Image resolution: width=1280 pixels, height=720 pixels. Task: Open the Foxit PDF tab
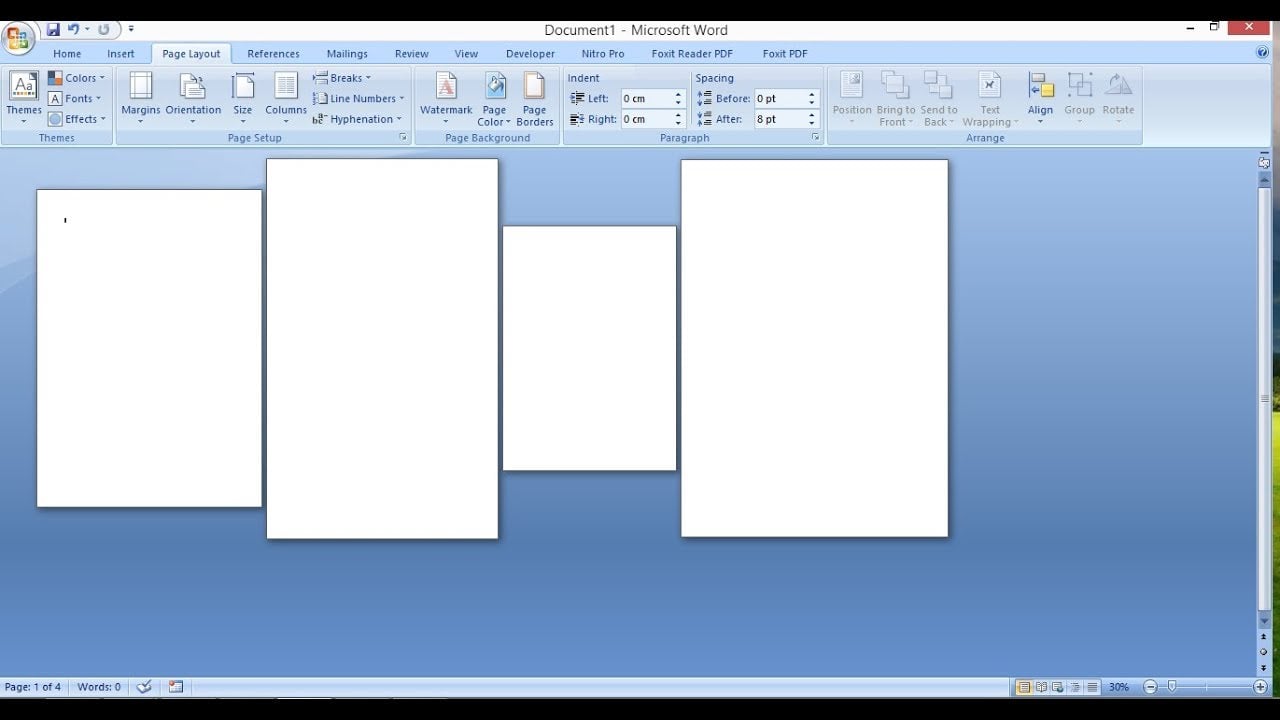[785, 54]
